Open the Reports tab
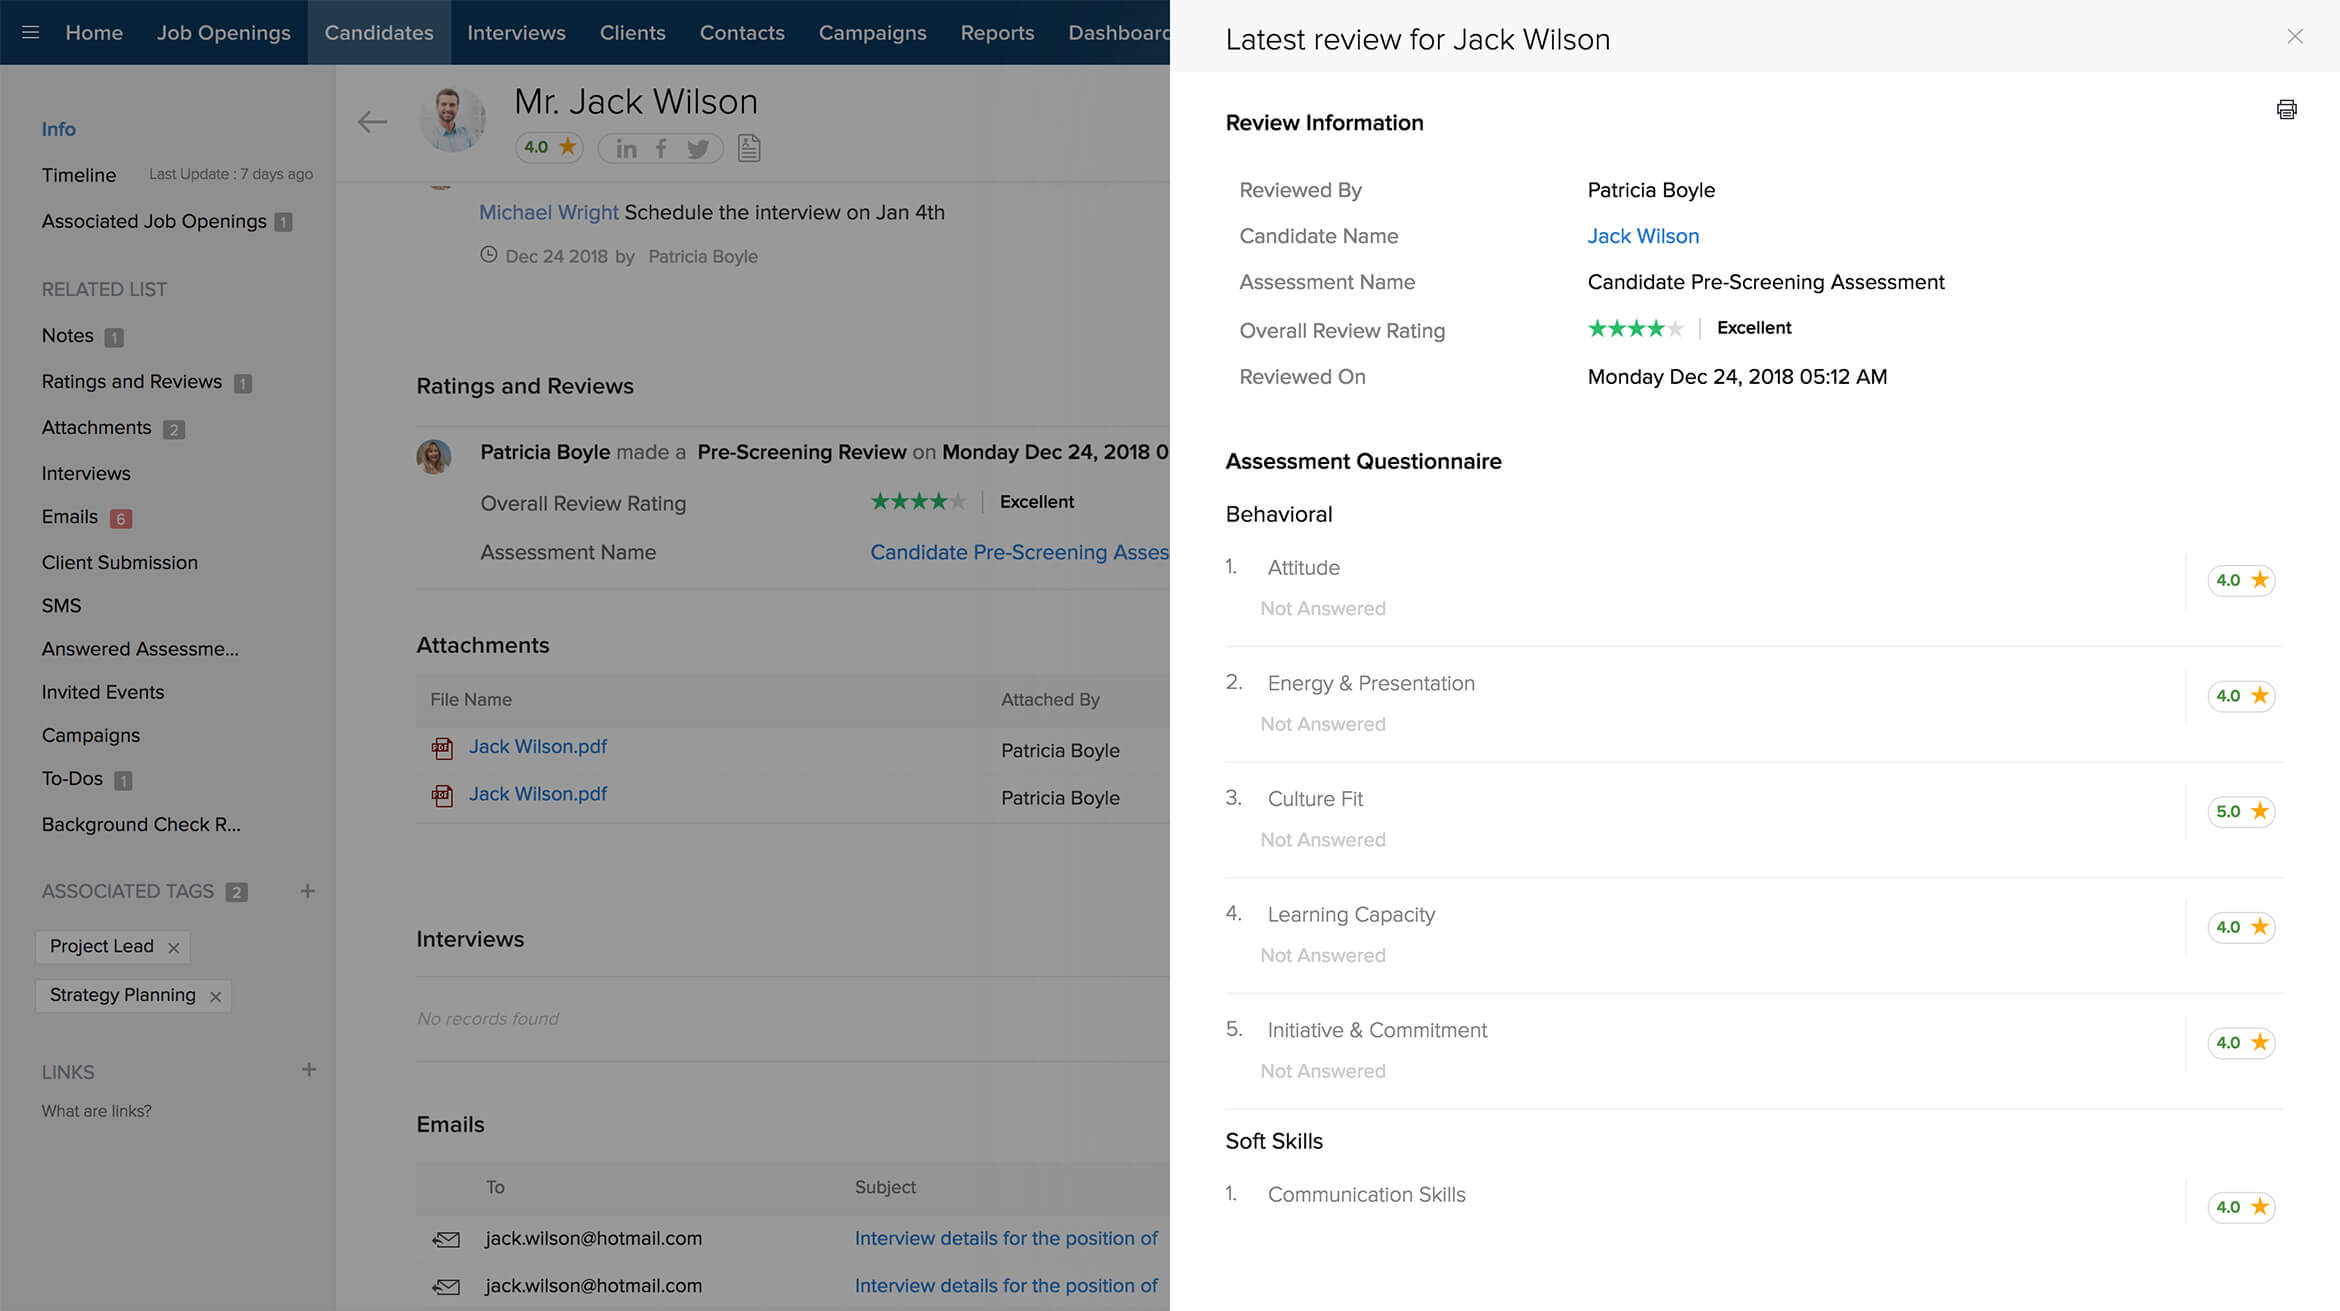Screen dimensions: 2340x1311 [996, 32]
